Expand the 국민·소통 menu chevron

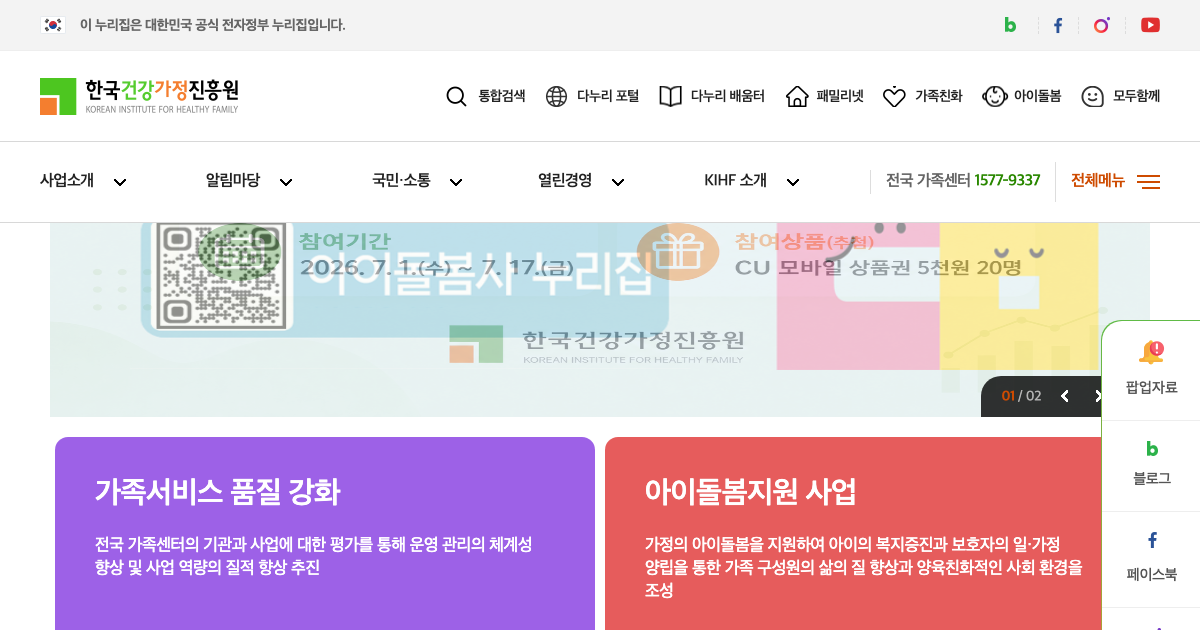(x=456, y=182)
